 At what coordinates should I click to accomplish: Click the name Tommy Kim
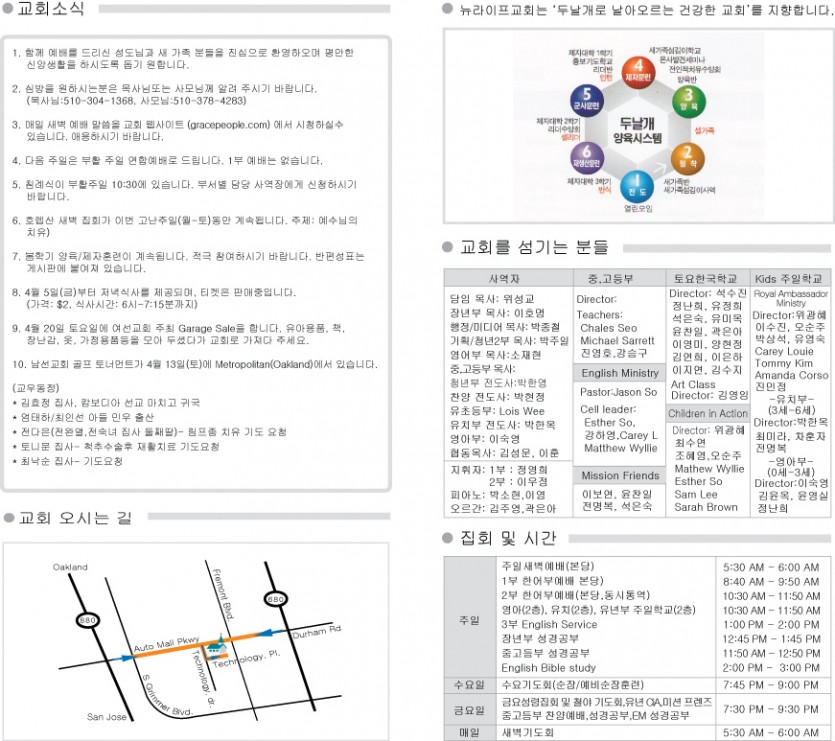[x=784, y=363]
